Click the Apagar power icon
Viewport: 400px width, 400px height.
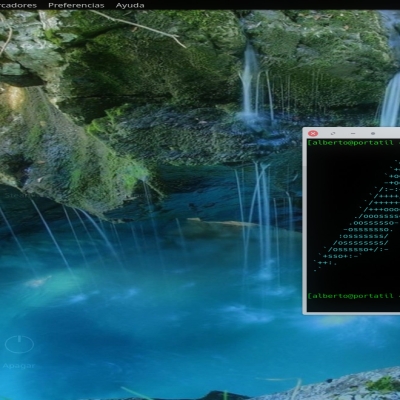tap(19, 344)
